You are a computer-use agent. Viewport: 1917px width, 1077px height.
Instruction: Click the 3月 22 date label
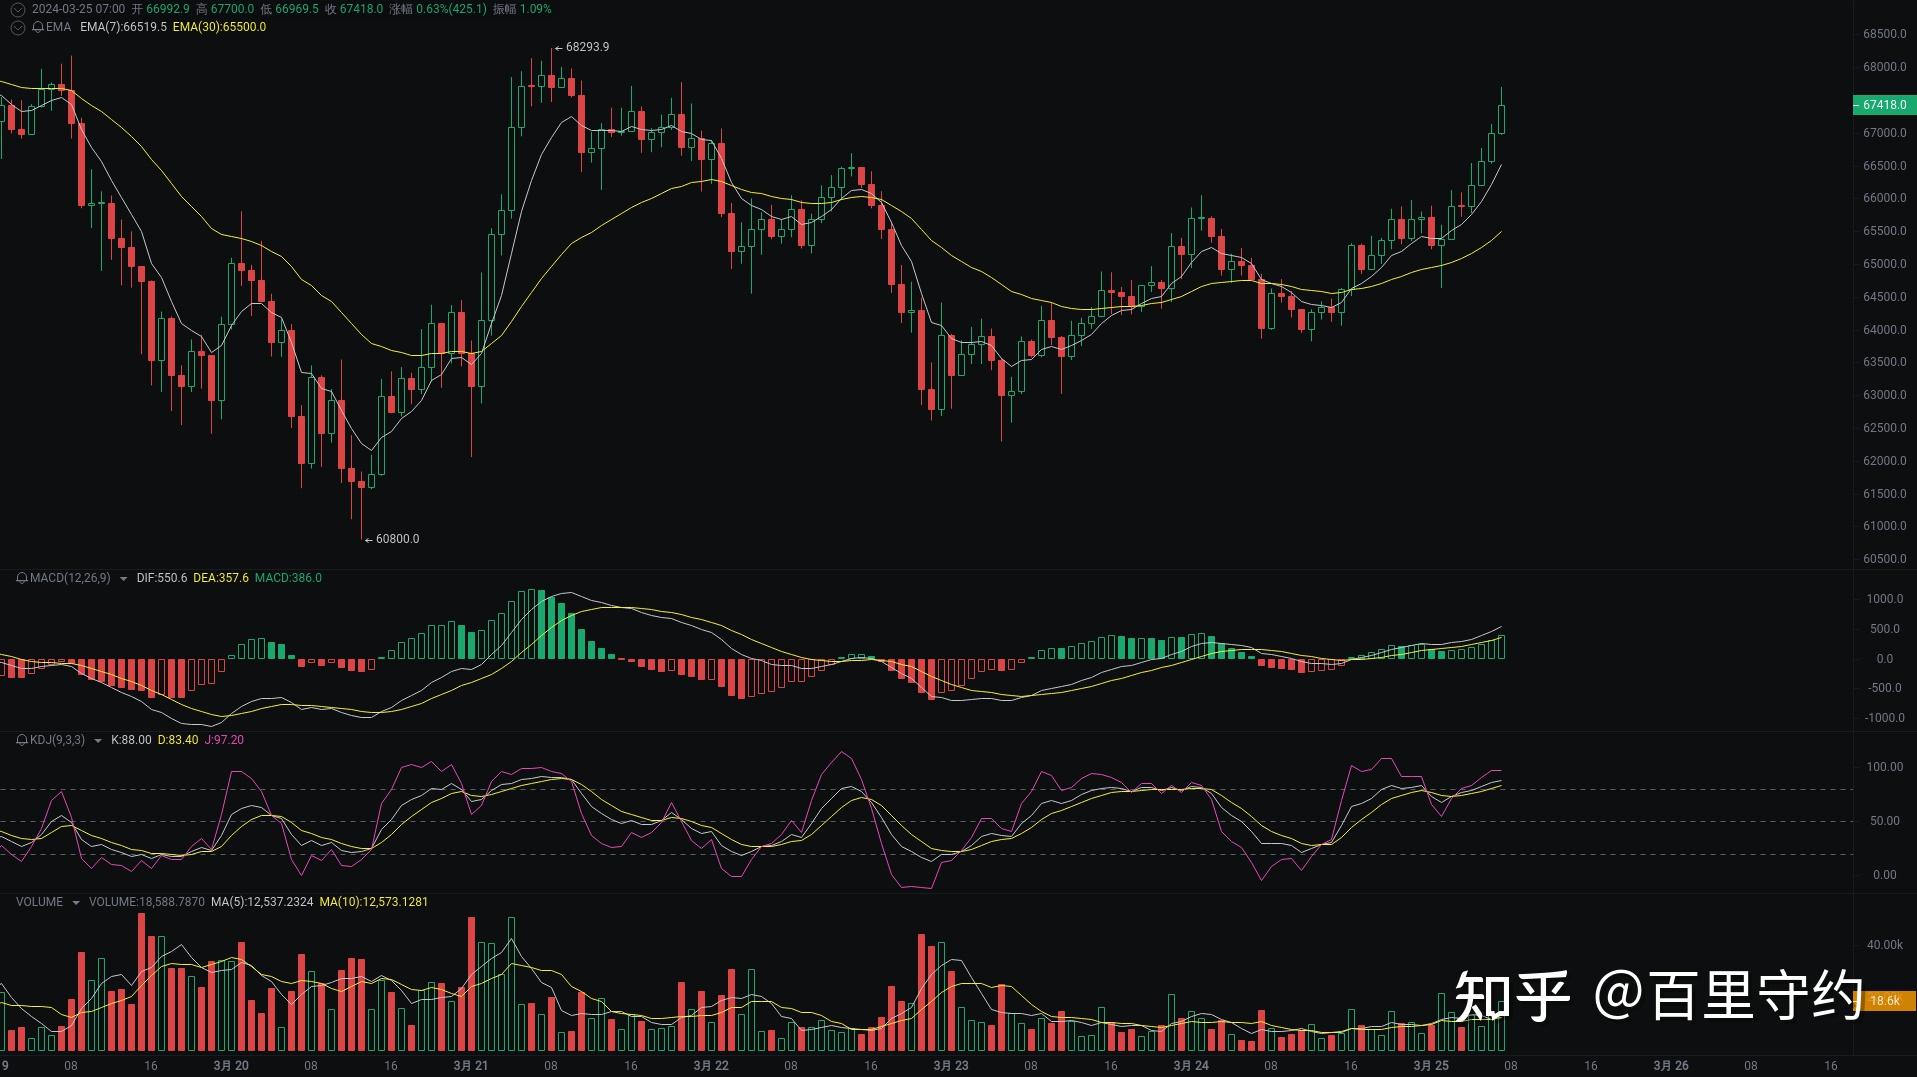tap(711, 1066)
